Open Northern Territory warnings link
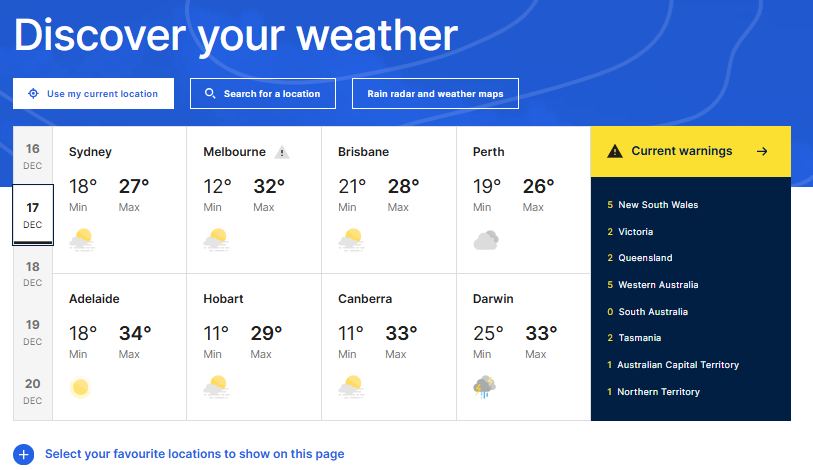 (x=658, y=392)
